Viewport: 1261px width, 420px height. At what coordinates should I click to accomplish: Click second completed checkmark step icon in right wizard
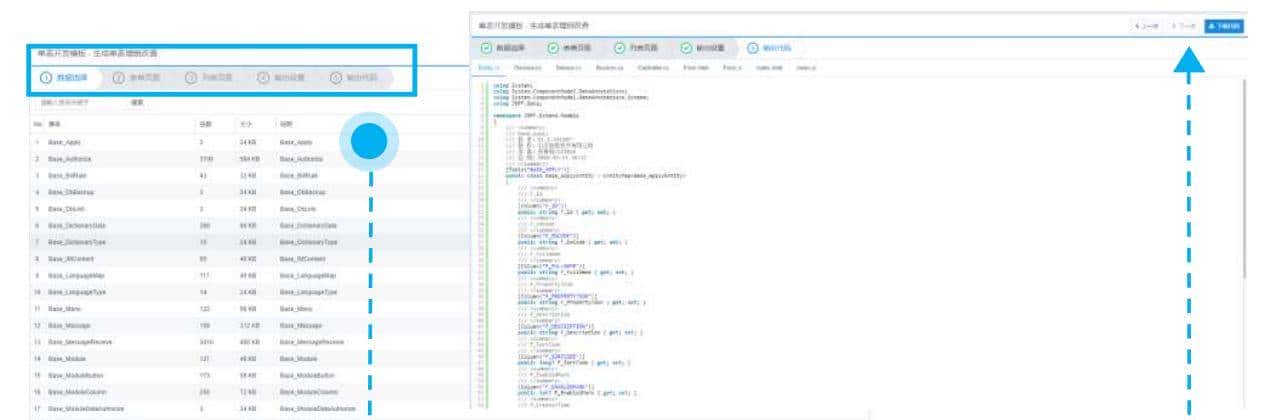coord(553,48)
